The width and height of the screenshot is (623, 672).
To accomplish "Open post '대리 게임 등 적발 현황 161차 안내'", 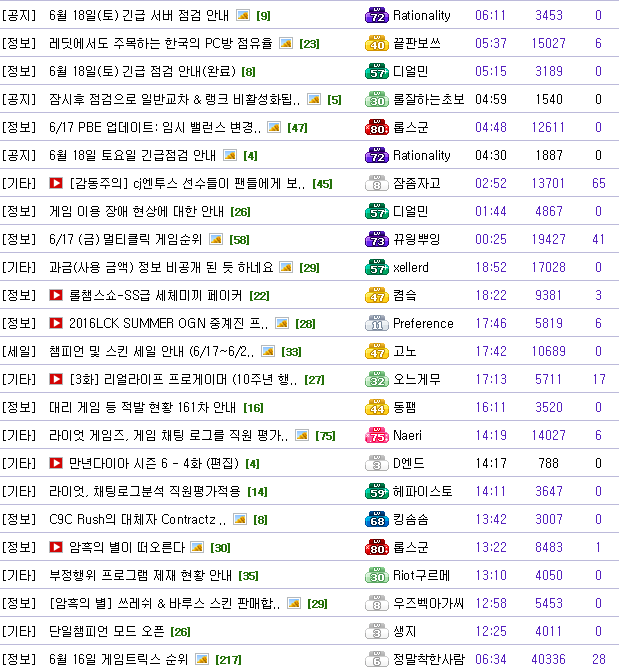I will tap(142, 408).
